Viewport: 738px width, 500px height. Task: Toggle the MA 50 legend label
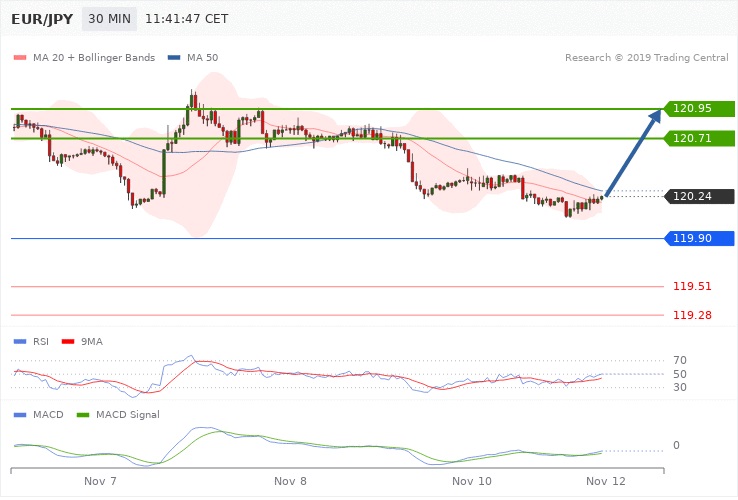[202, 57]
